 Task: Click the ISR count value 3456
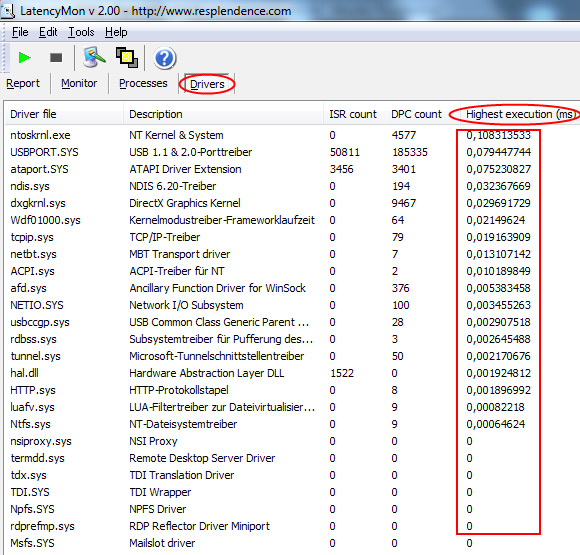(x=342, y=169)
